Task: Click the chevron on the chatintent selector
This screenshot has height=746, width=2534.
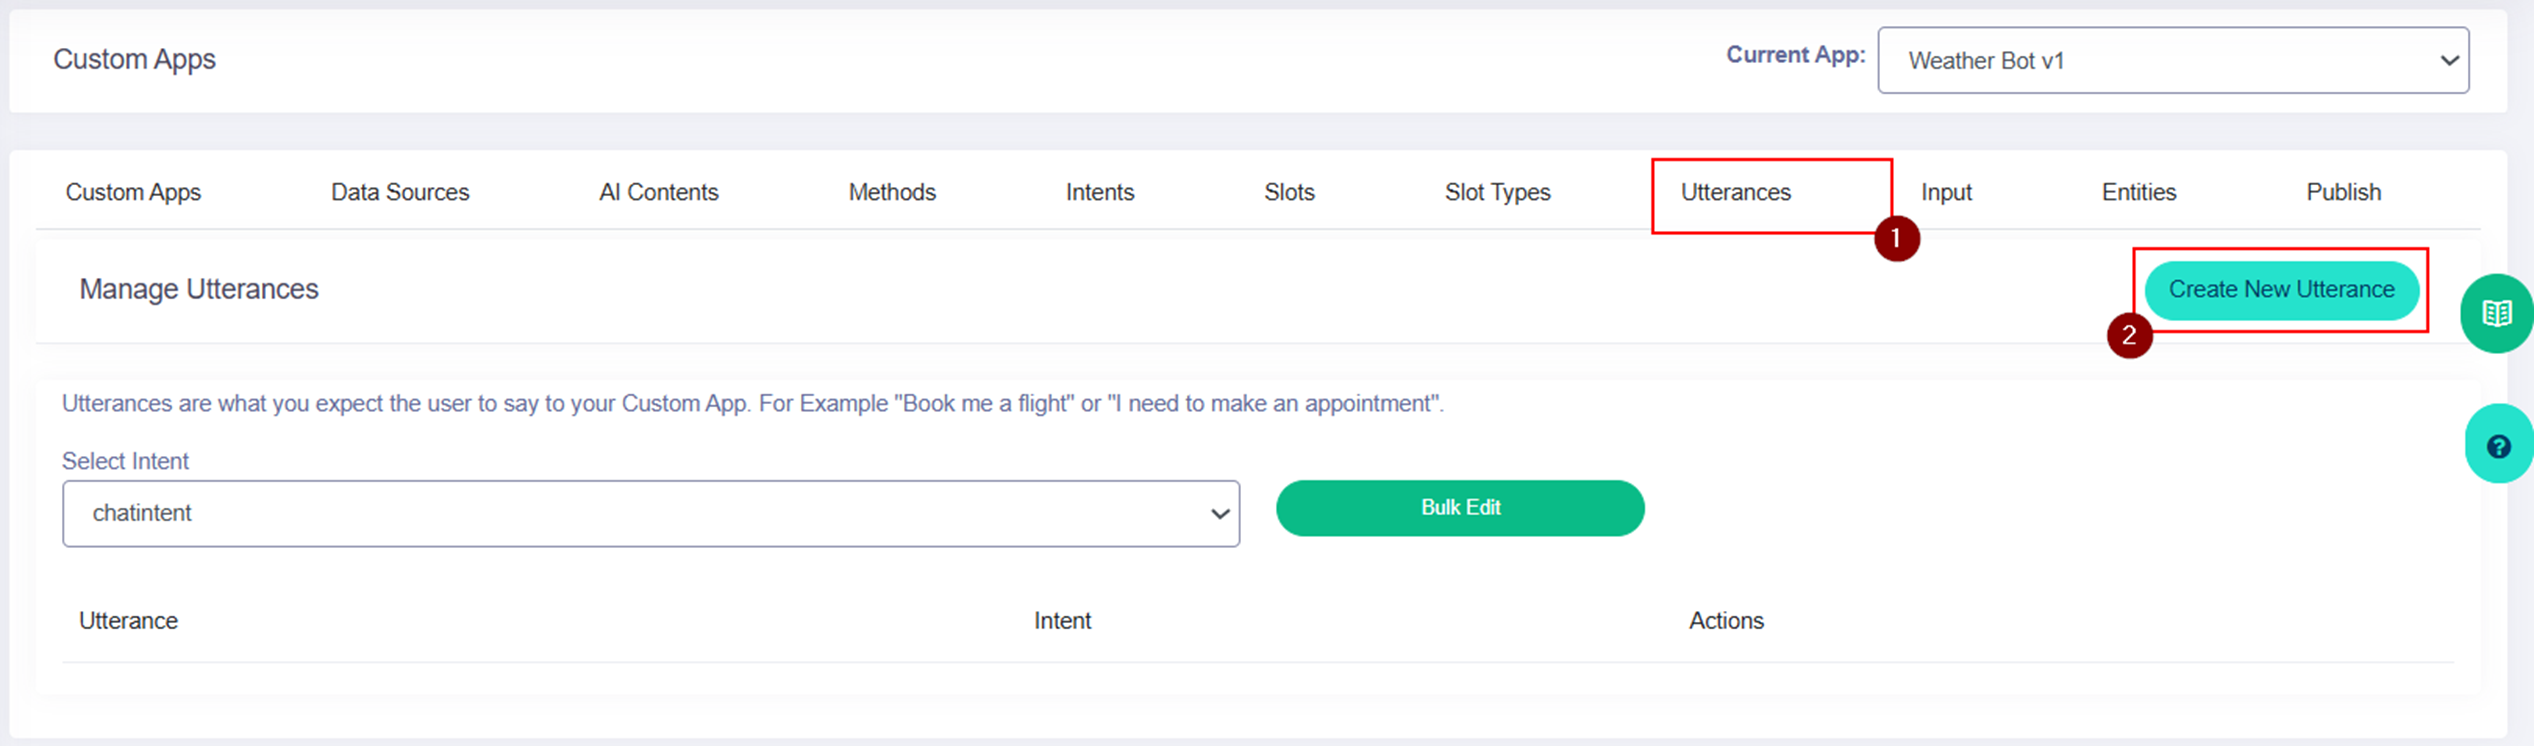Action: tap(1219, 514)
